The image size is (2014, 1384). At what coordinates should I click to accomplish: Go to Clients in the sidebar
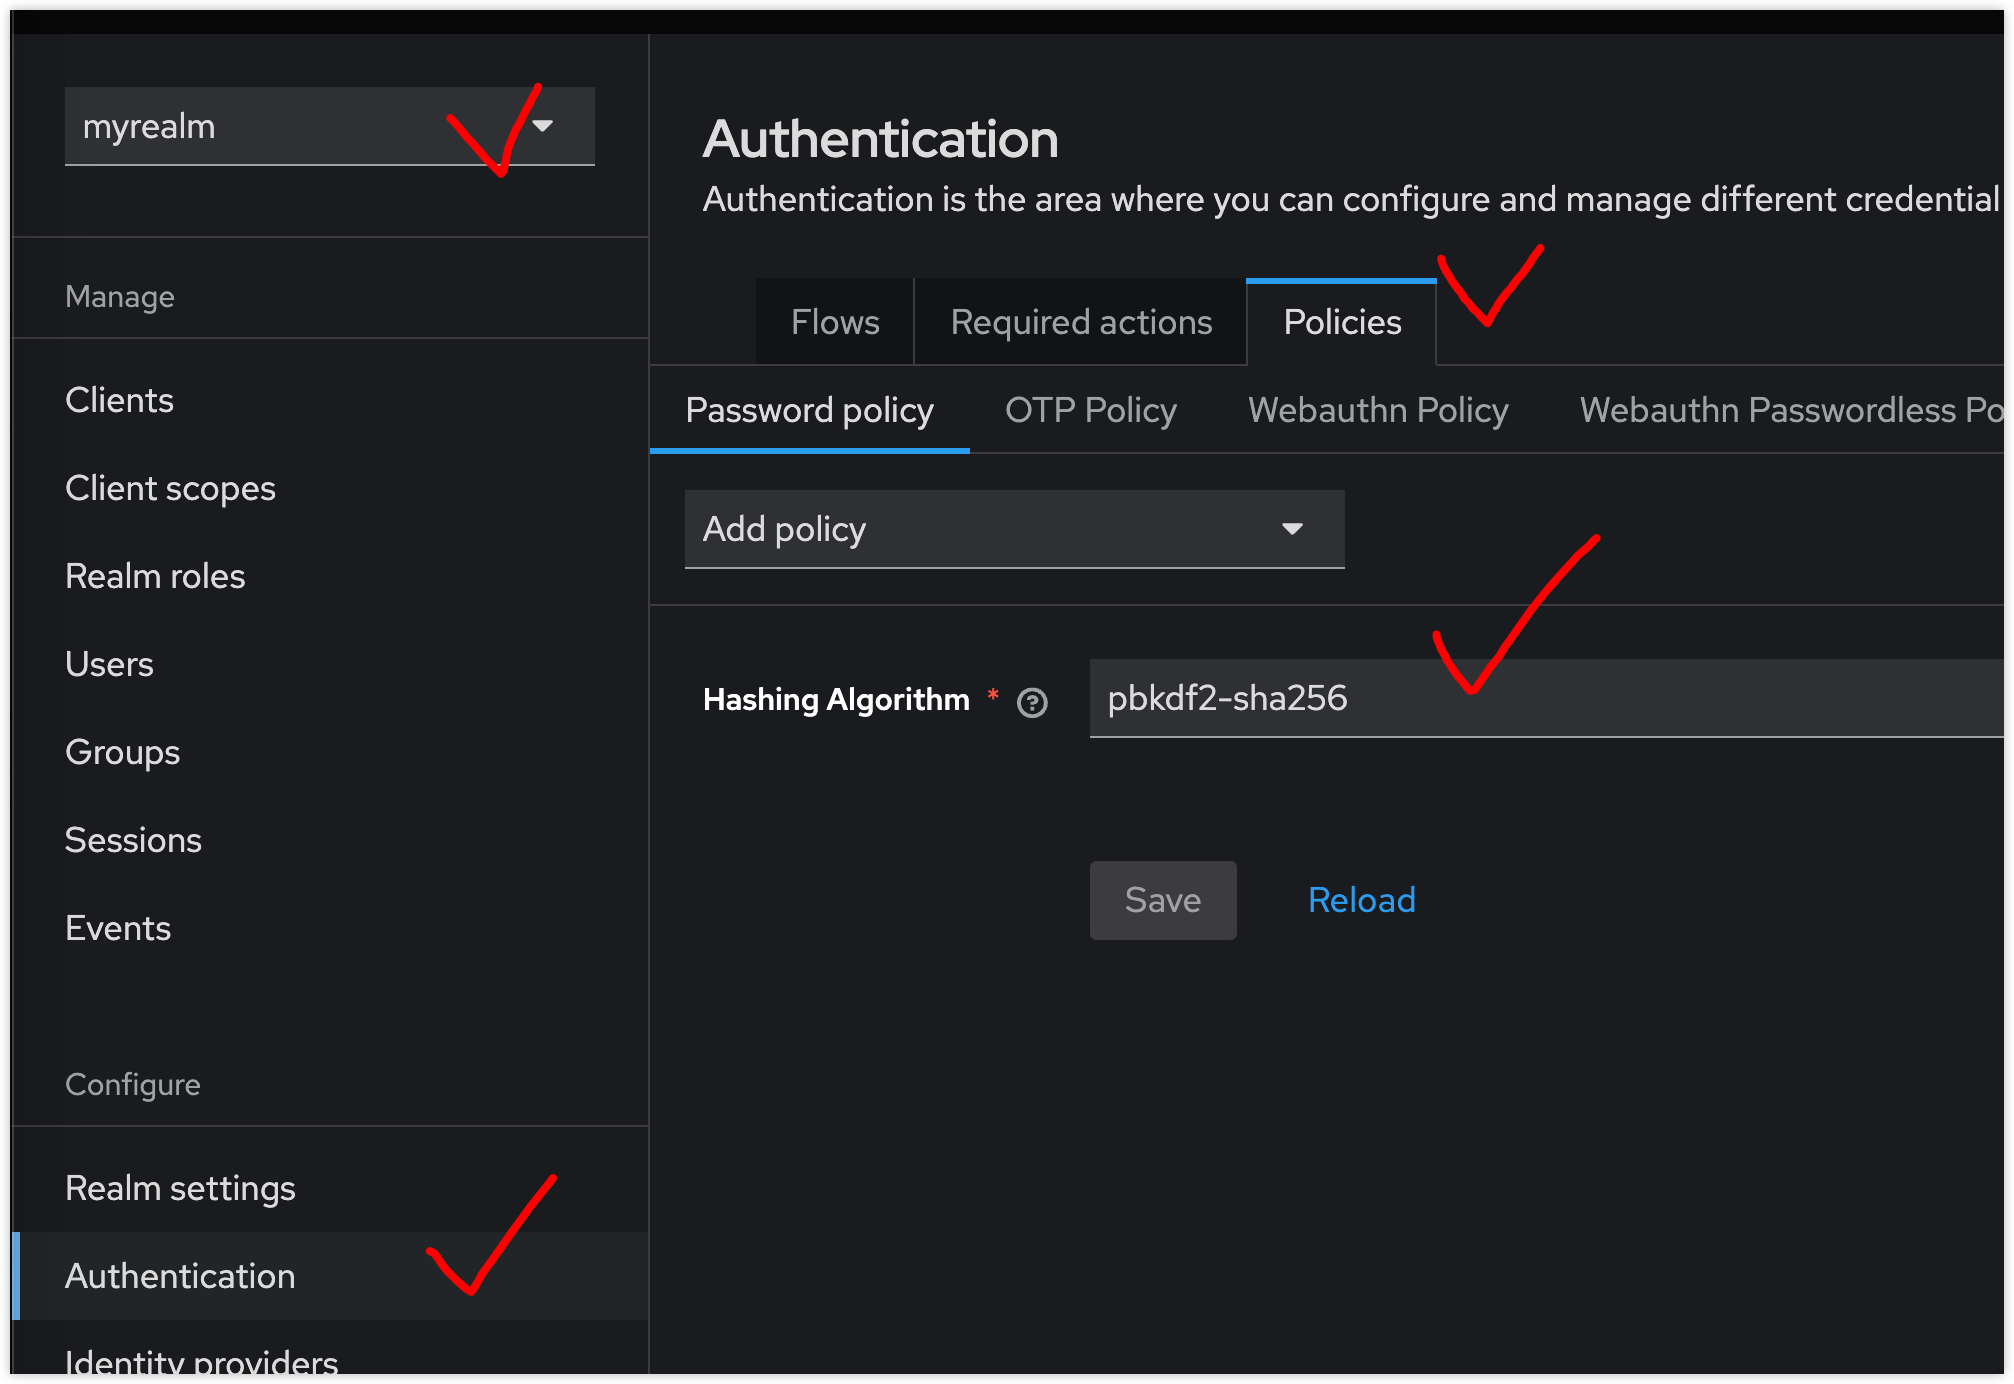119,400
